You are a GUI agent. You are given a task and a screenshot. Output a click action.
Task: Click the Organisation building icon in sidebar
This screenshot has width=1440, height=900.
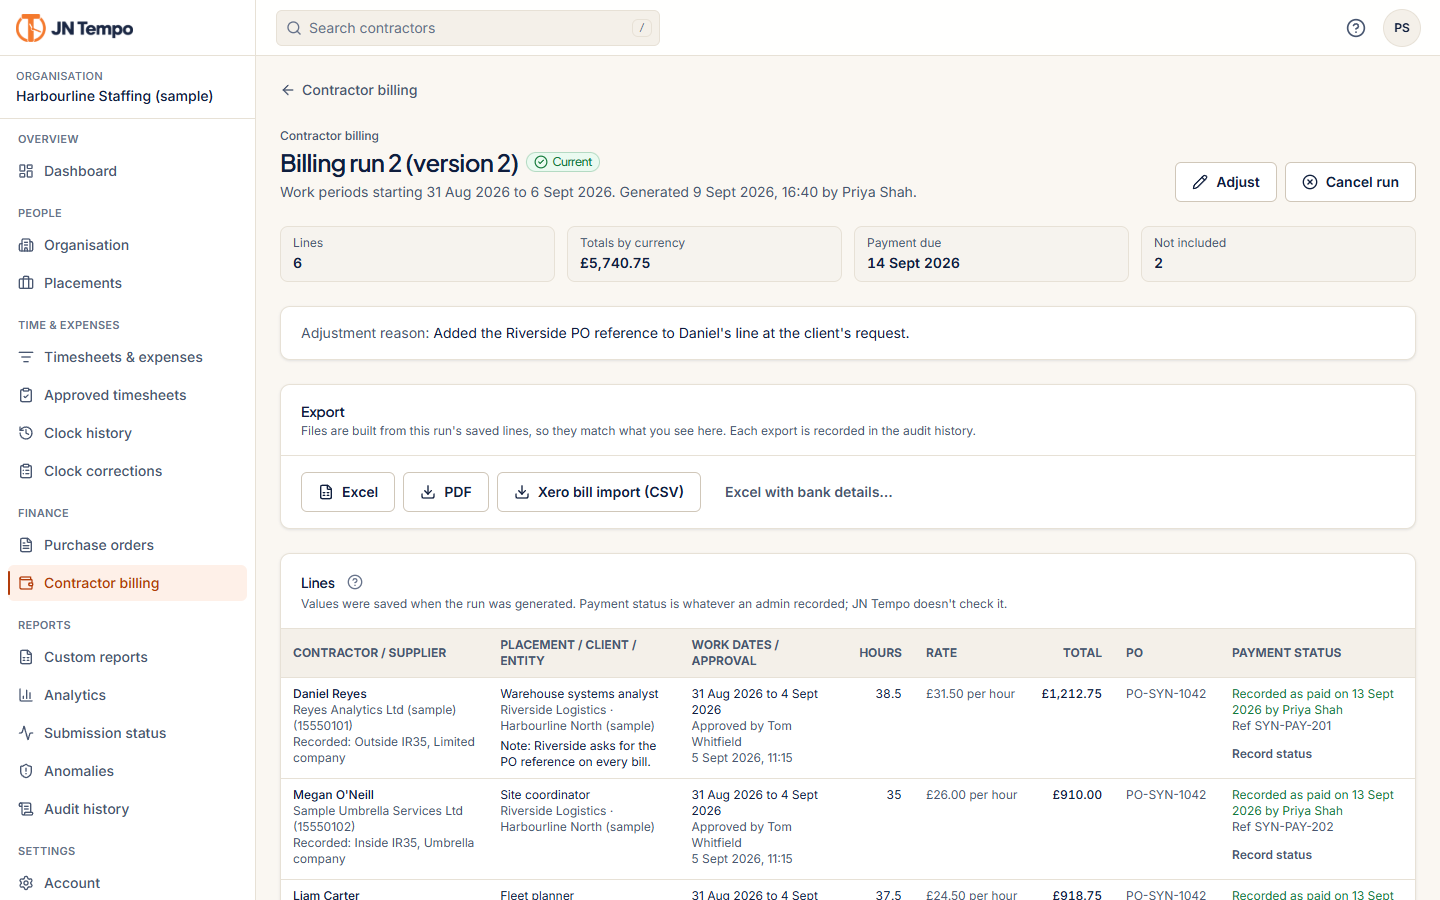point(26,245)
